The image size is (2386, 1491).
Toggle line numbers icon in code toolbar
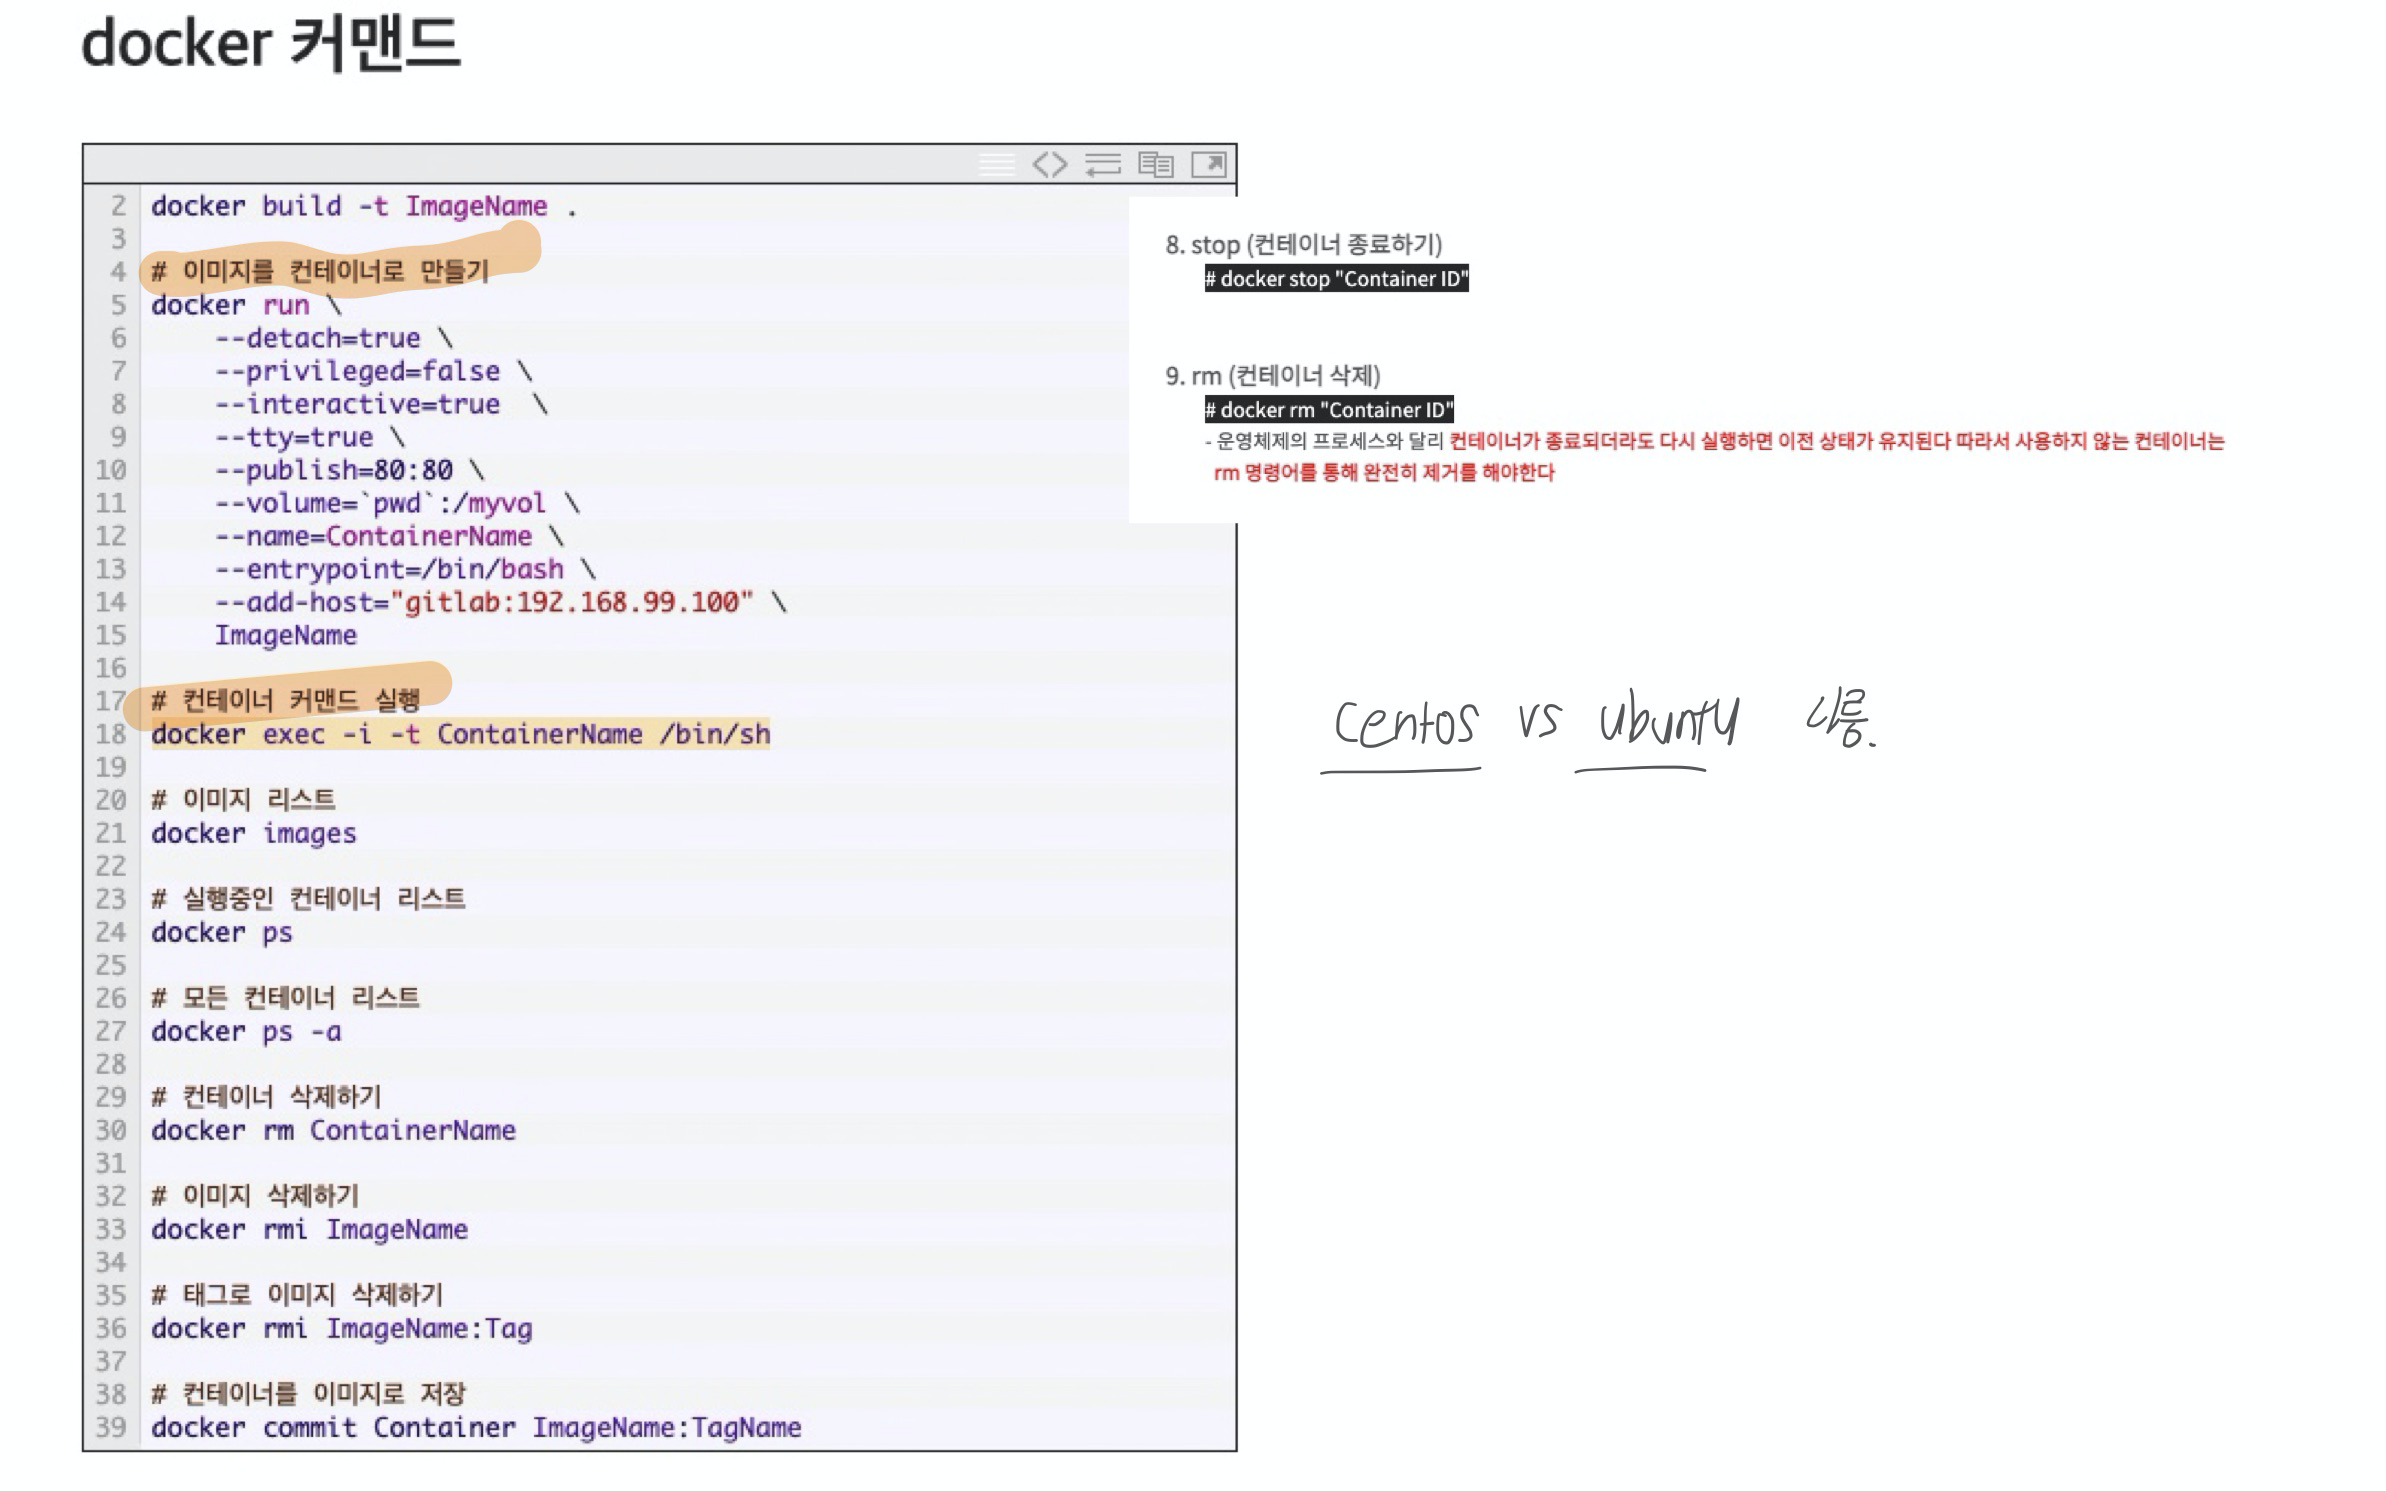point(996,165)
